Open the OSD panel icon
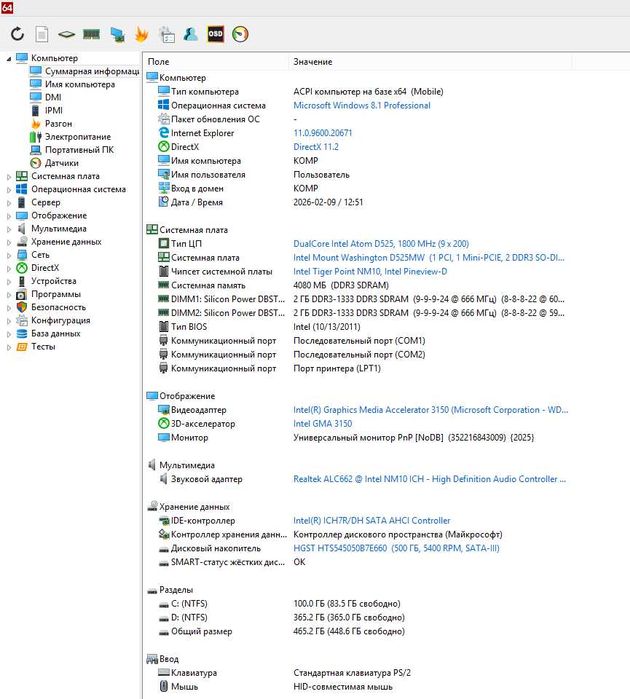The height and width of the screenshot is (699, 630). click(x=215, y=34)
